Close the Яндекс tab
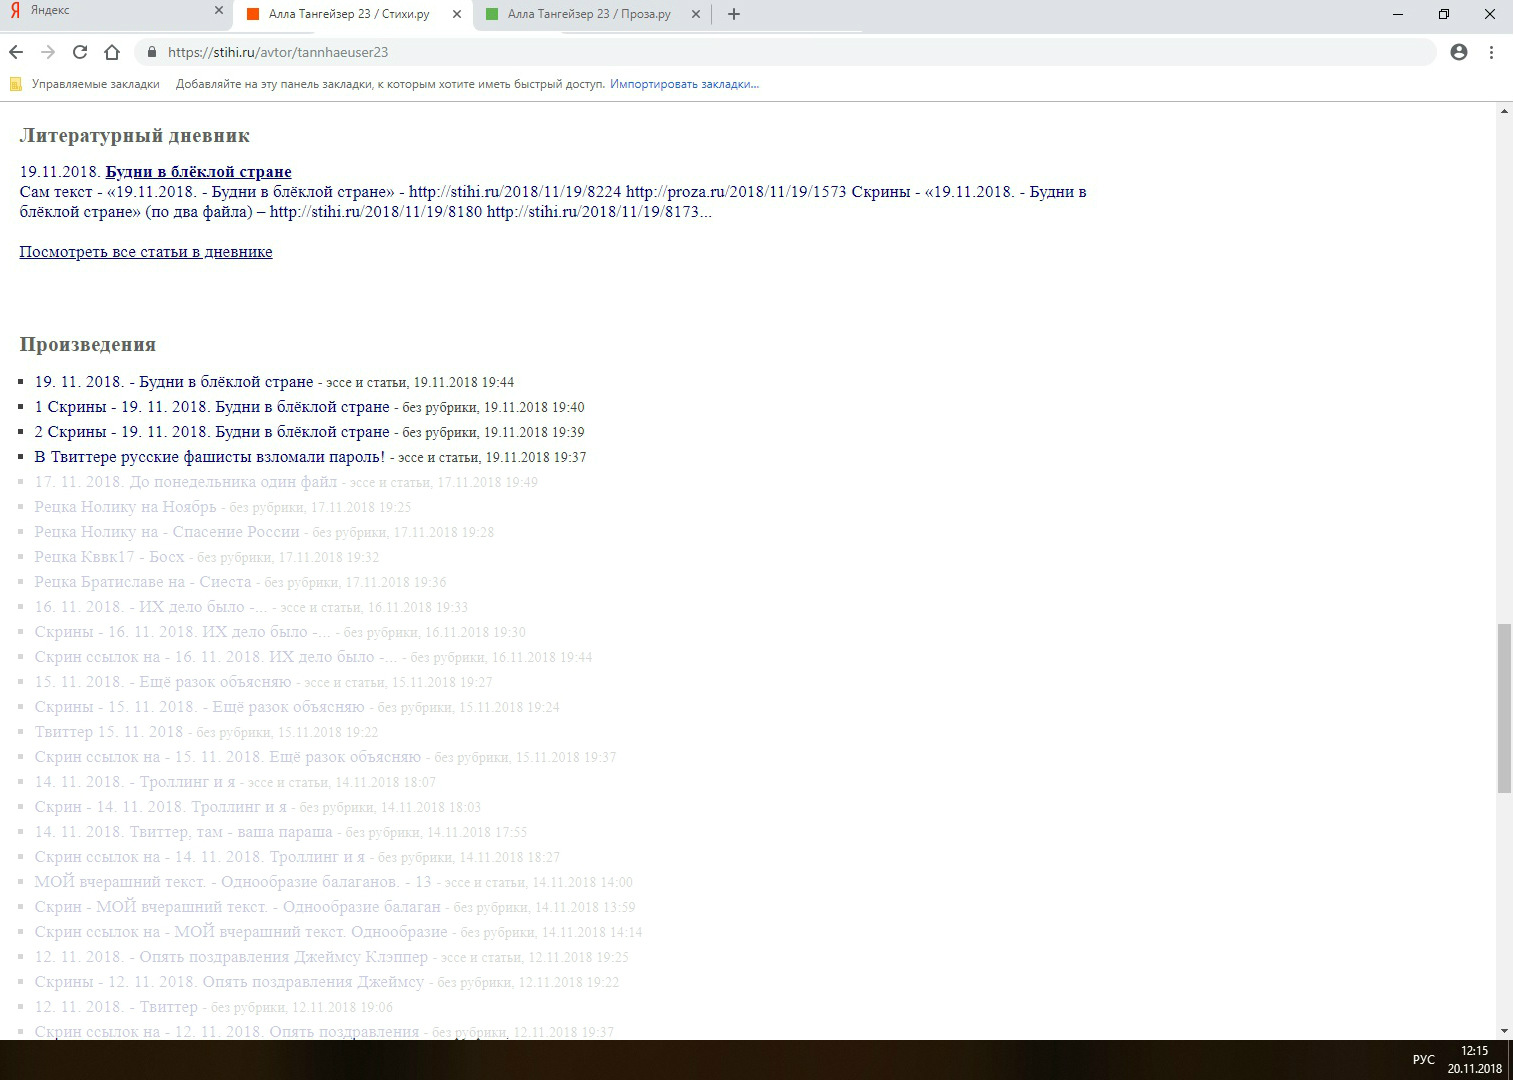 point(219,11)
